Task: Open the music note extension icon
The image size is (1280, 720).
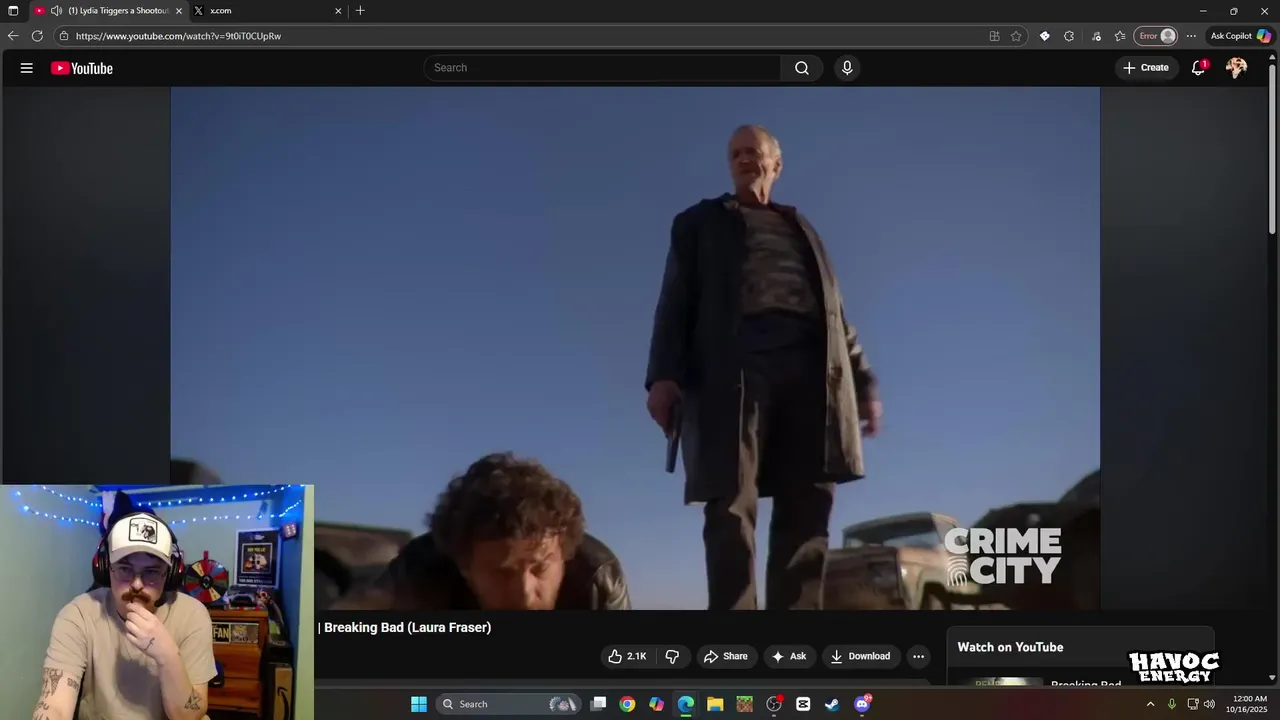Action: point(1096,36)
